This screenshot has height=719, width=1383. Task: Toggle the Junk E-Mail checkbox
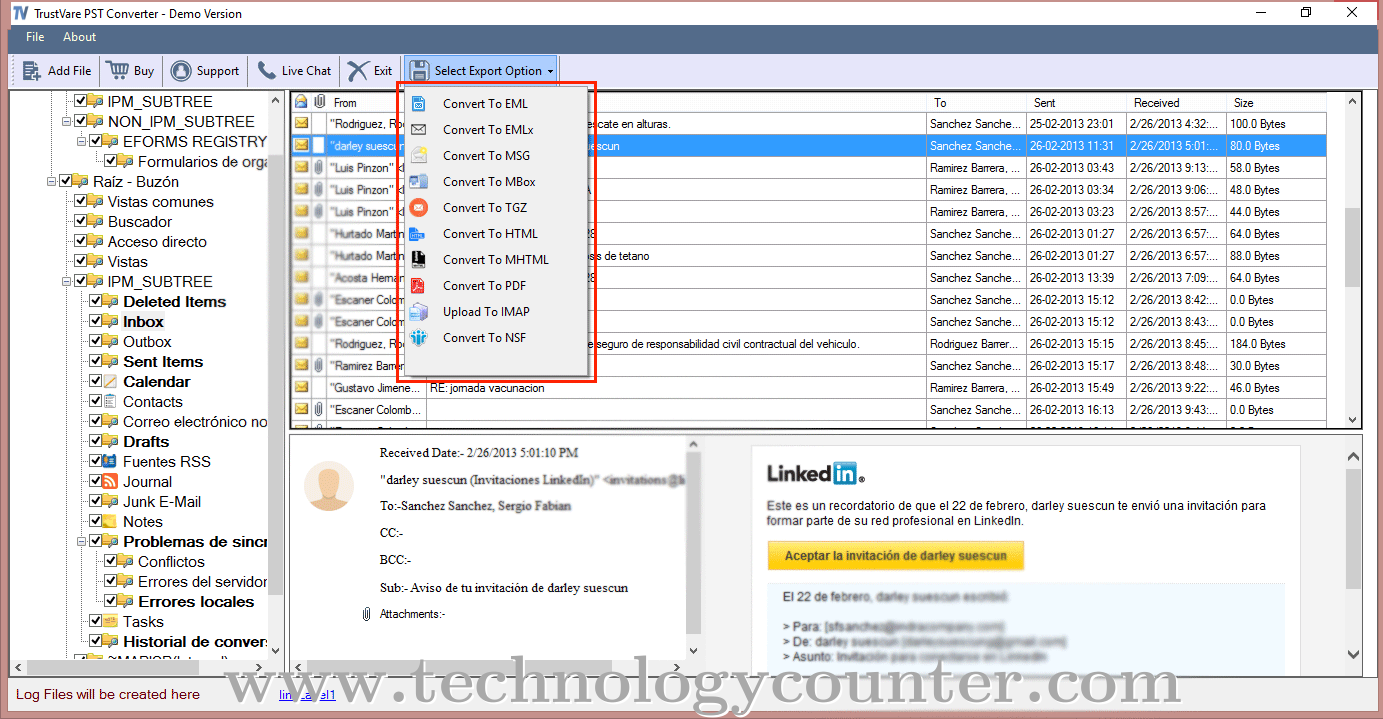[x=96, y=501]
